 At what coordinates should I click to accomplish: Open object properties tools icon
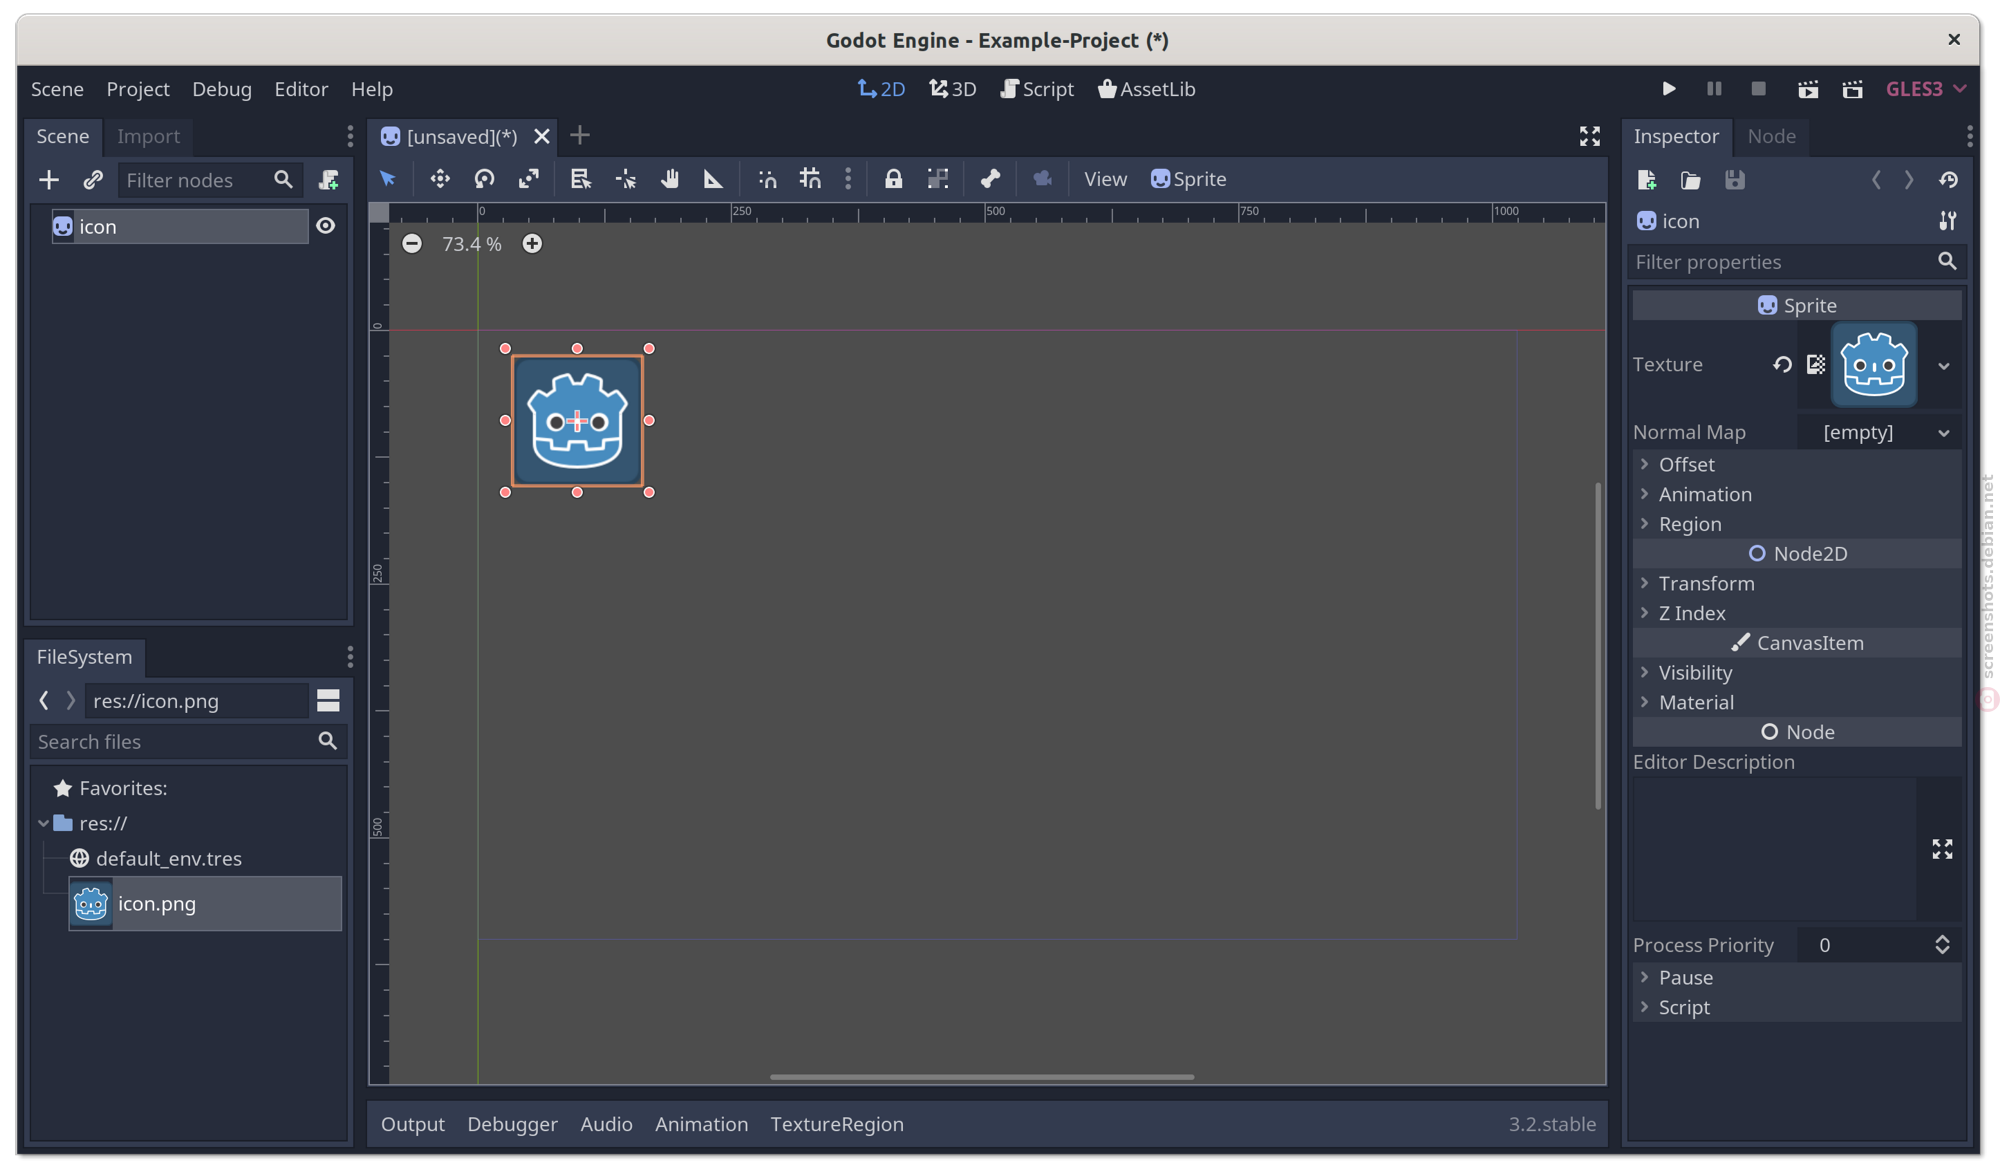pos(1948,221)
